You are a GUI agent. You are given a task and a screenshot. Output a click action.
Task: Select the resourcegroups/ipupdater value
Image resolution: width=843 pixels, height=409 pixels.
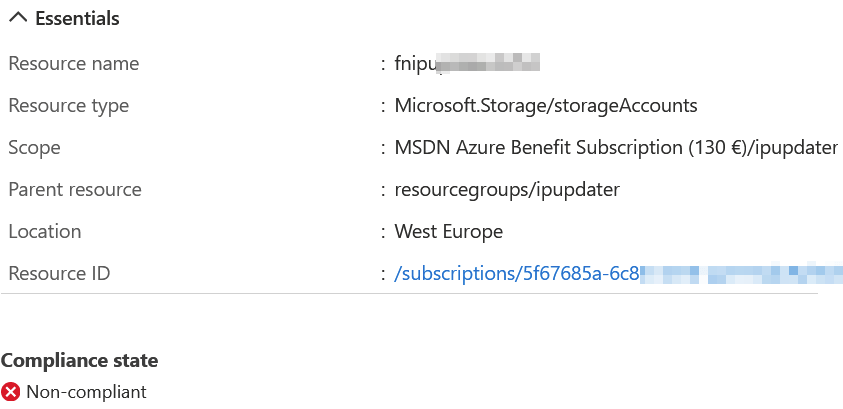click(507, 189)
